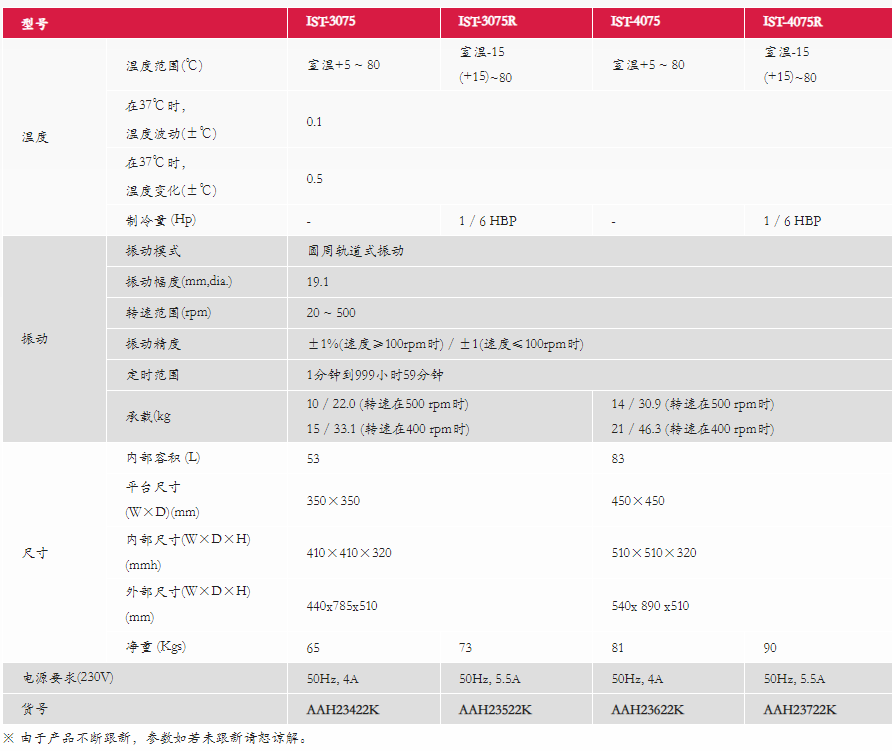The height and width of the screenshot is (751, 892).
Task: Click the 转速范围(rpm) row label
Action: [x=168, y=313]
